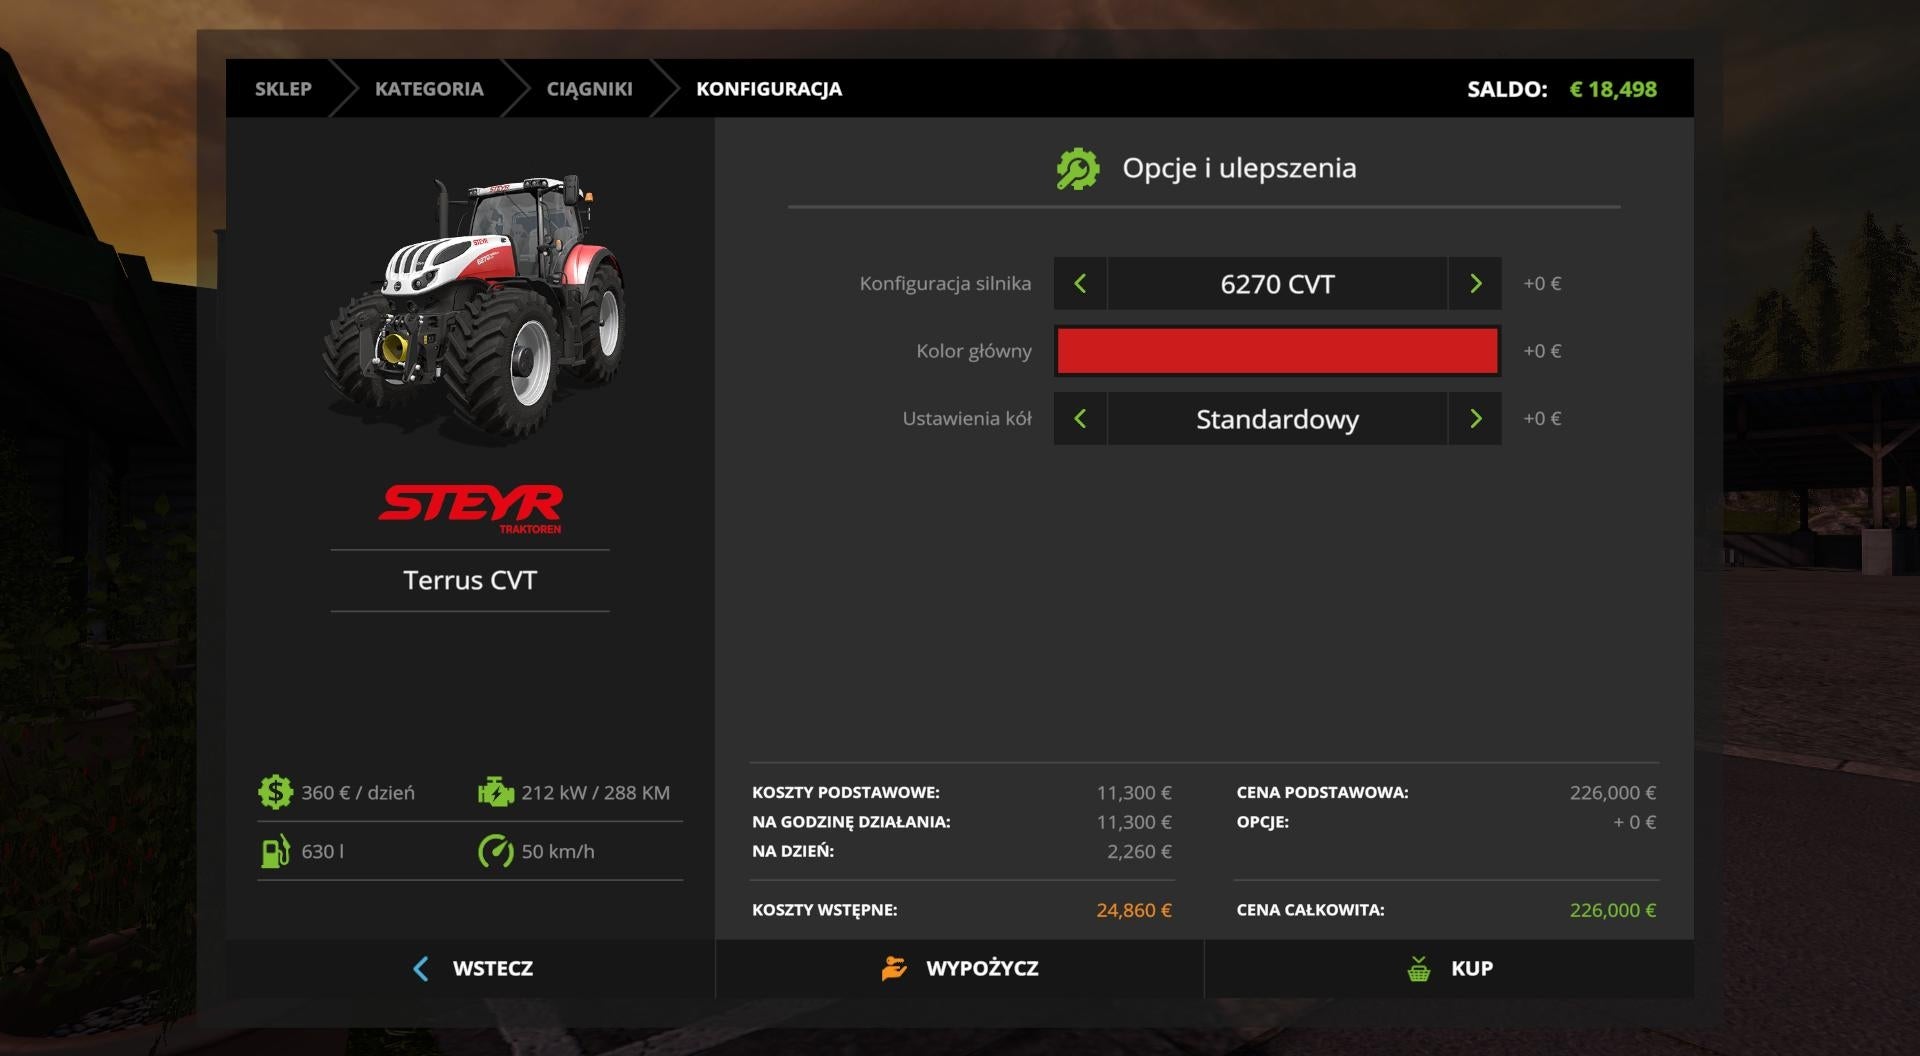Click the CENA PODSTAWOWA label
The height and width of the screenshot is (1056, 1920).
[x=1322, y=792]
